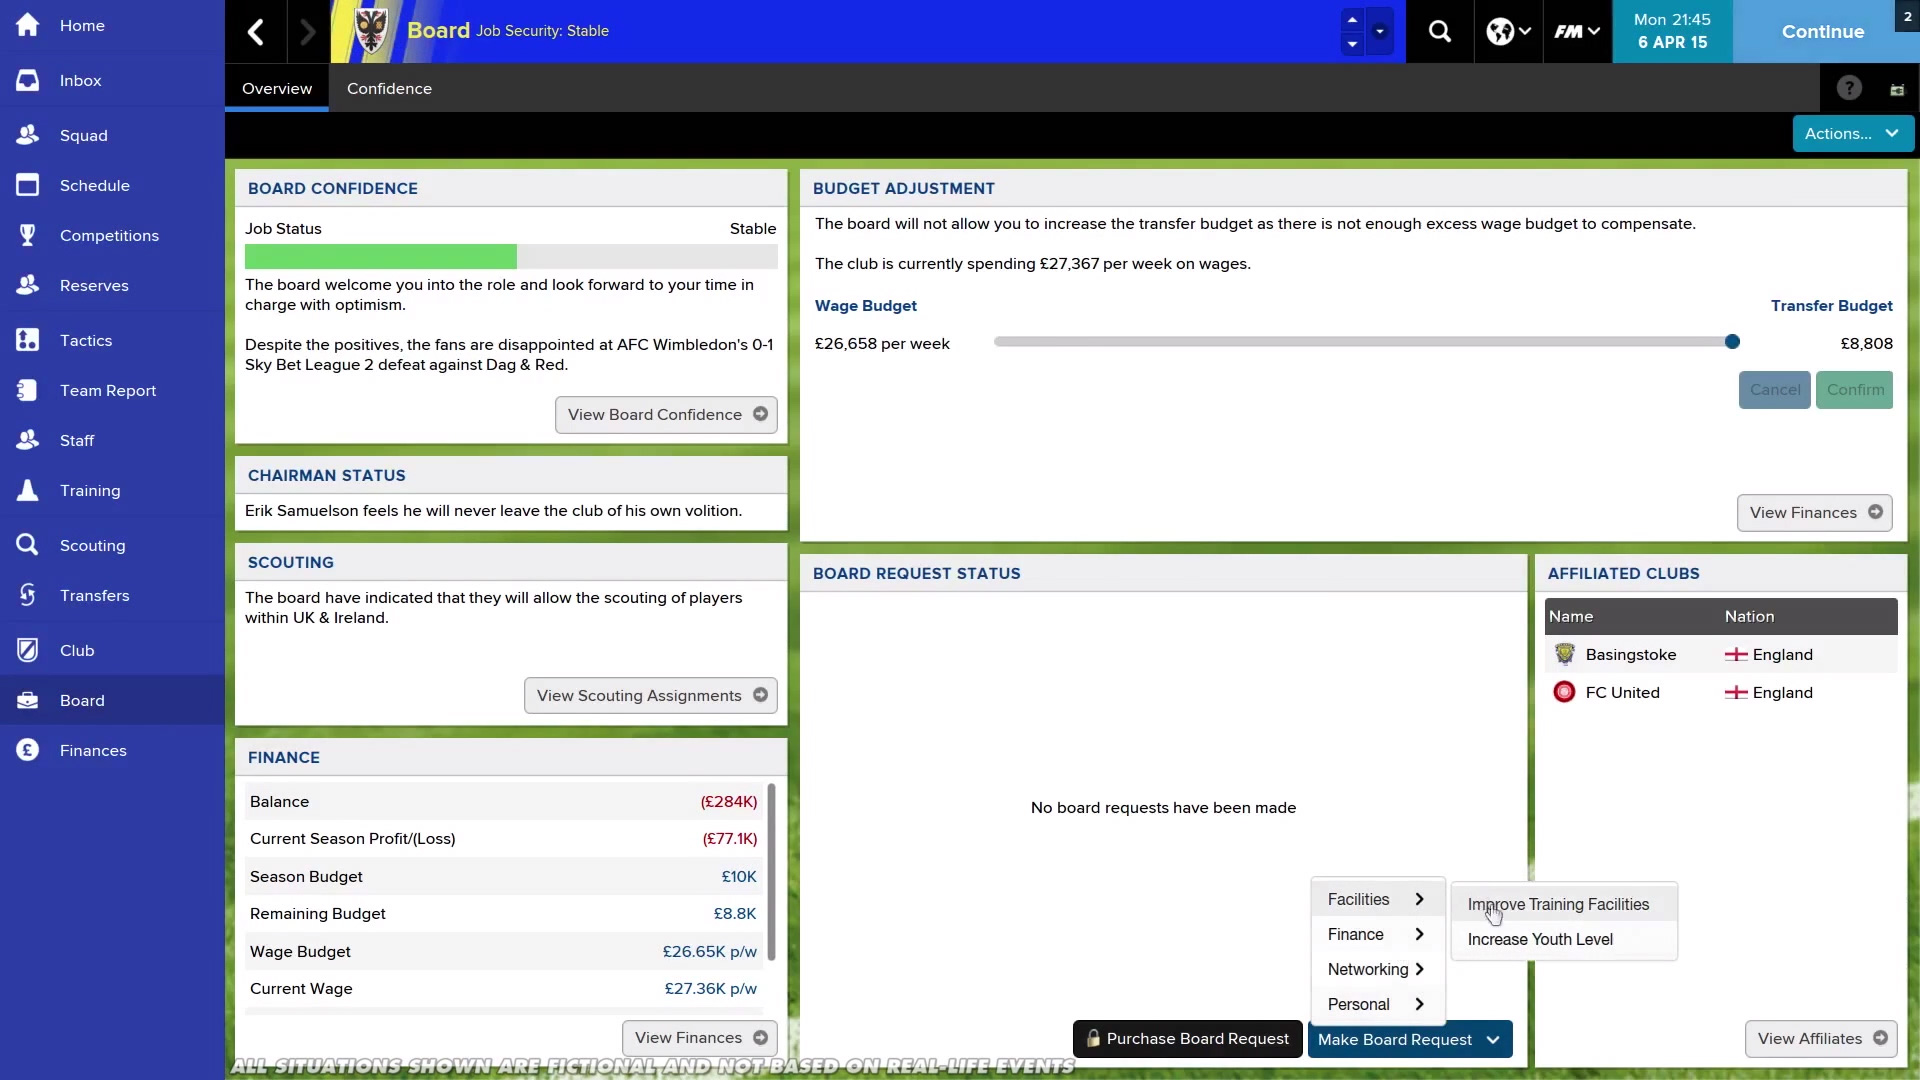Open the FM menu dropdown
This screenshot has width=1920, height=1080.
coord(1577,32)
